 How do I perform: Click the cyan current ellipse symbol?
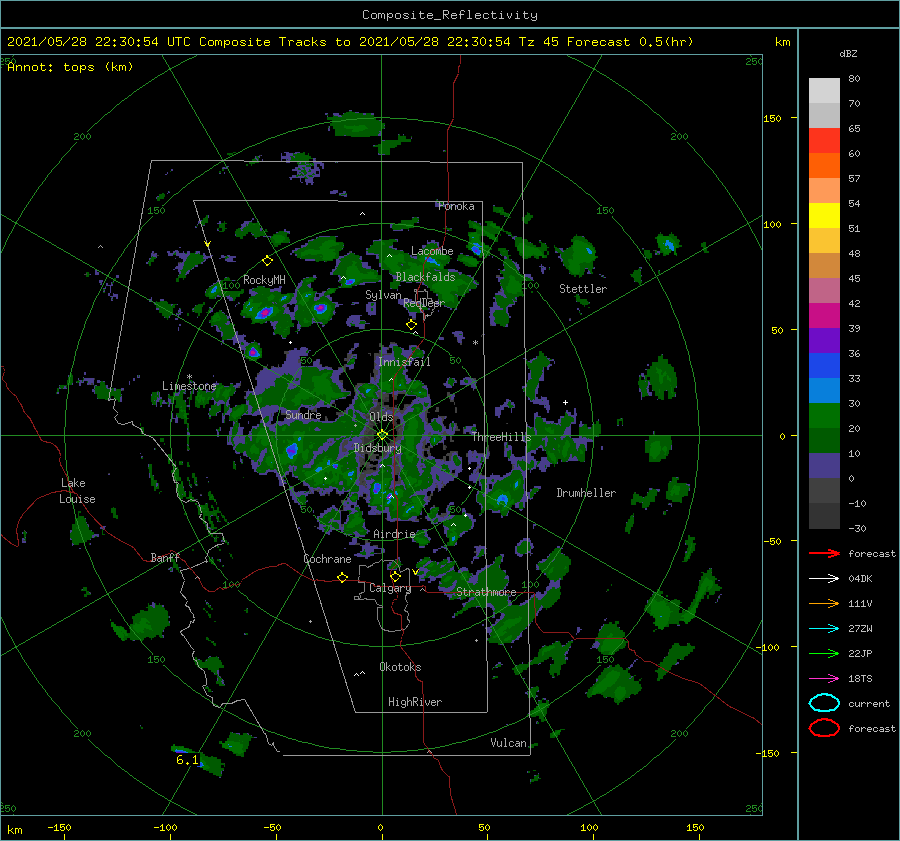[x=824, y=703]
